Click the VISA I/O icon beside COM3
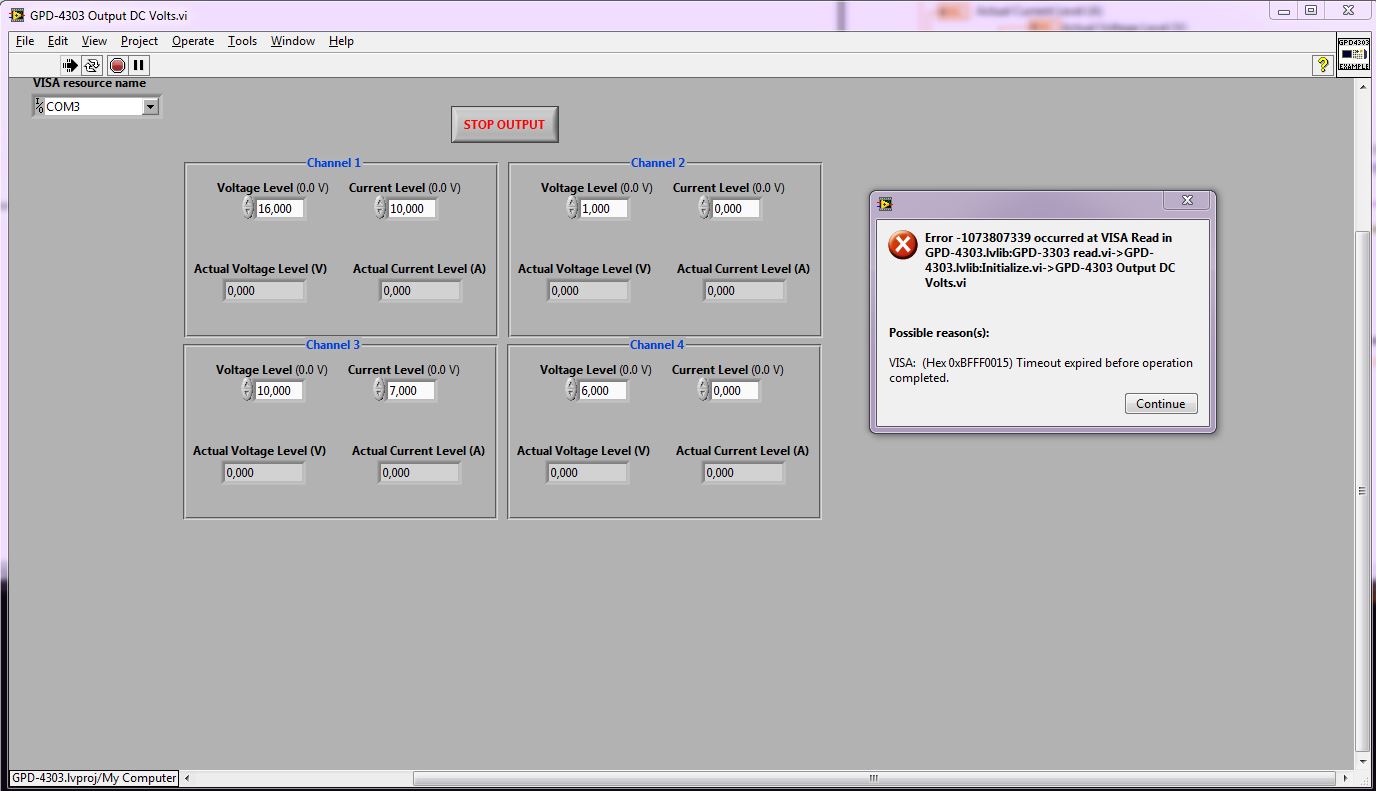 point(39,106)
